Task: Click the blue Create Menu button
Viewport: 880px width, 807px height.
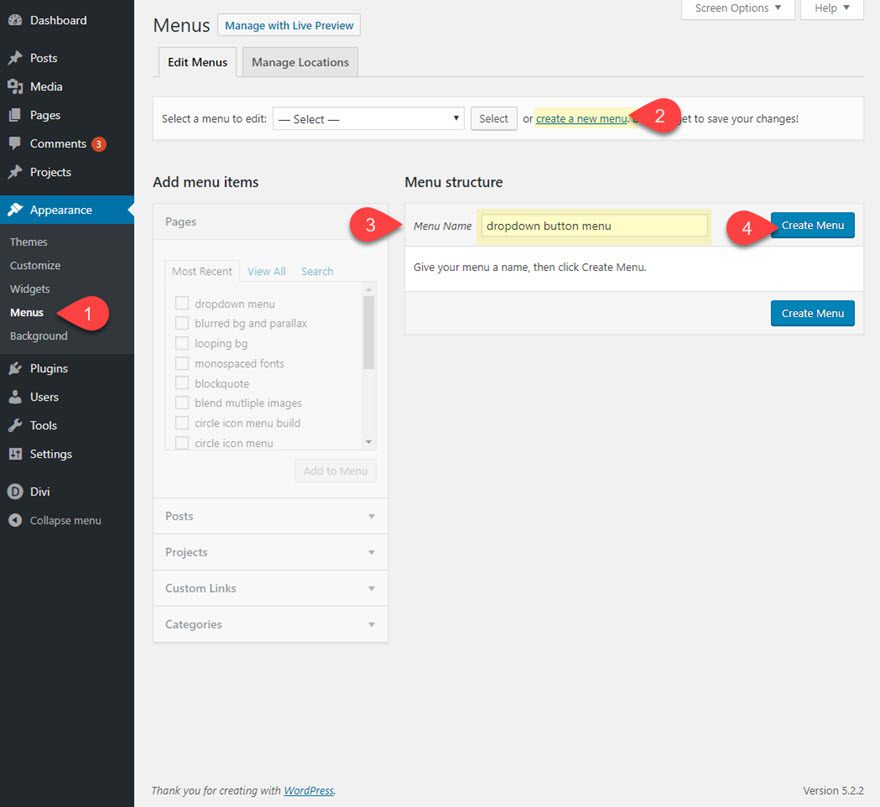Action: coord(812,225)
